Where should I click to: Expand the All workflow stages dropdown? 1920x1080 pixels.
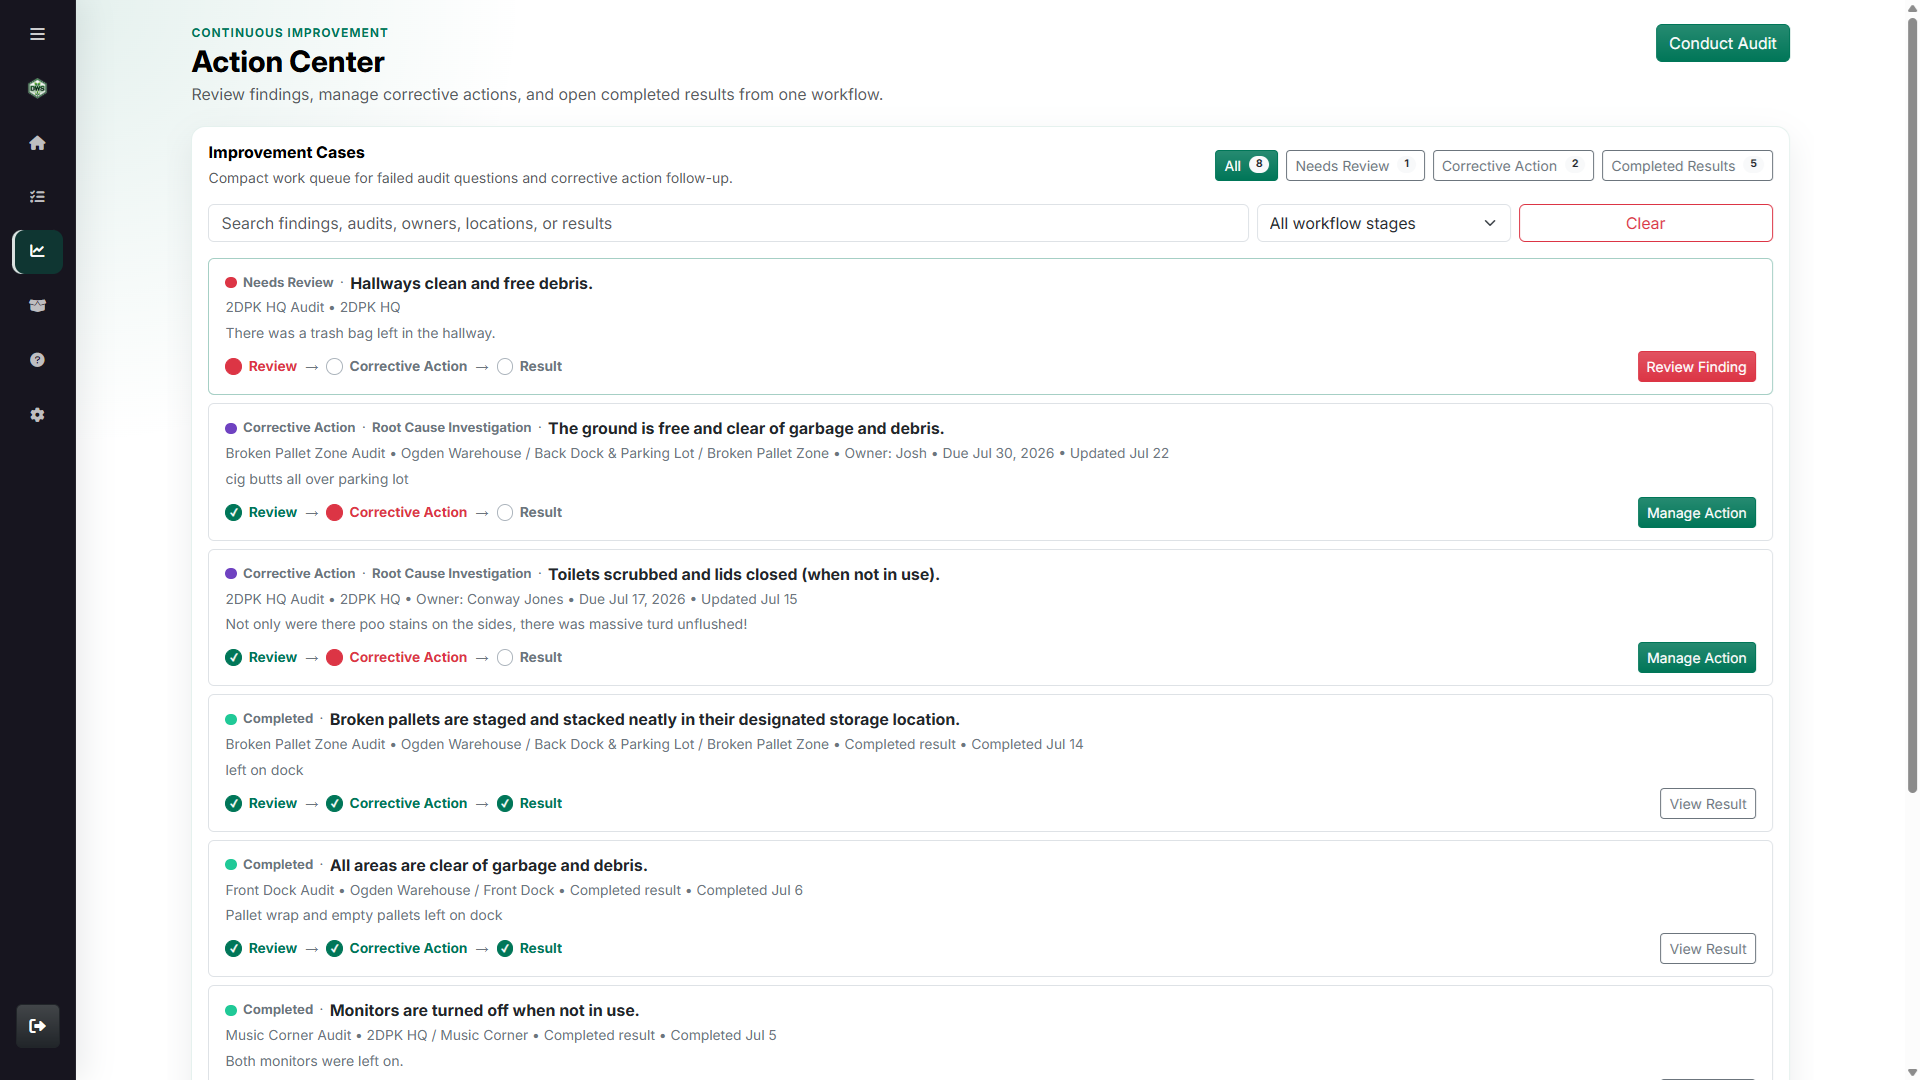tap(1383, 224)
